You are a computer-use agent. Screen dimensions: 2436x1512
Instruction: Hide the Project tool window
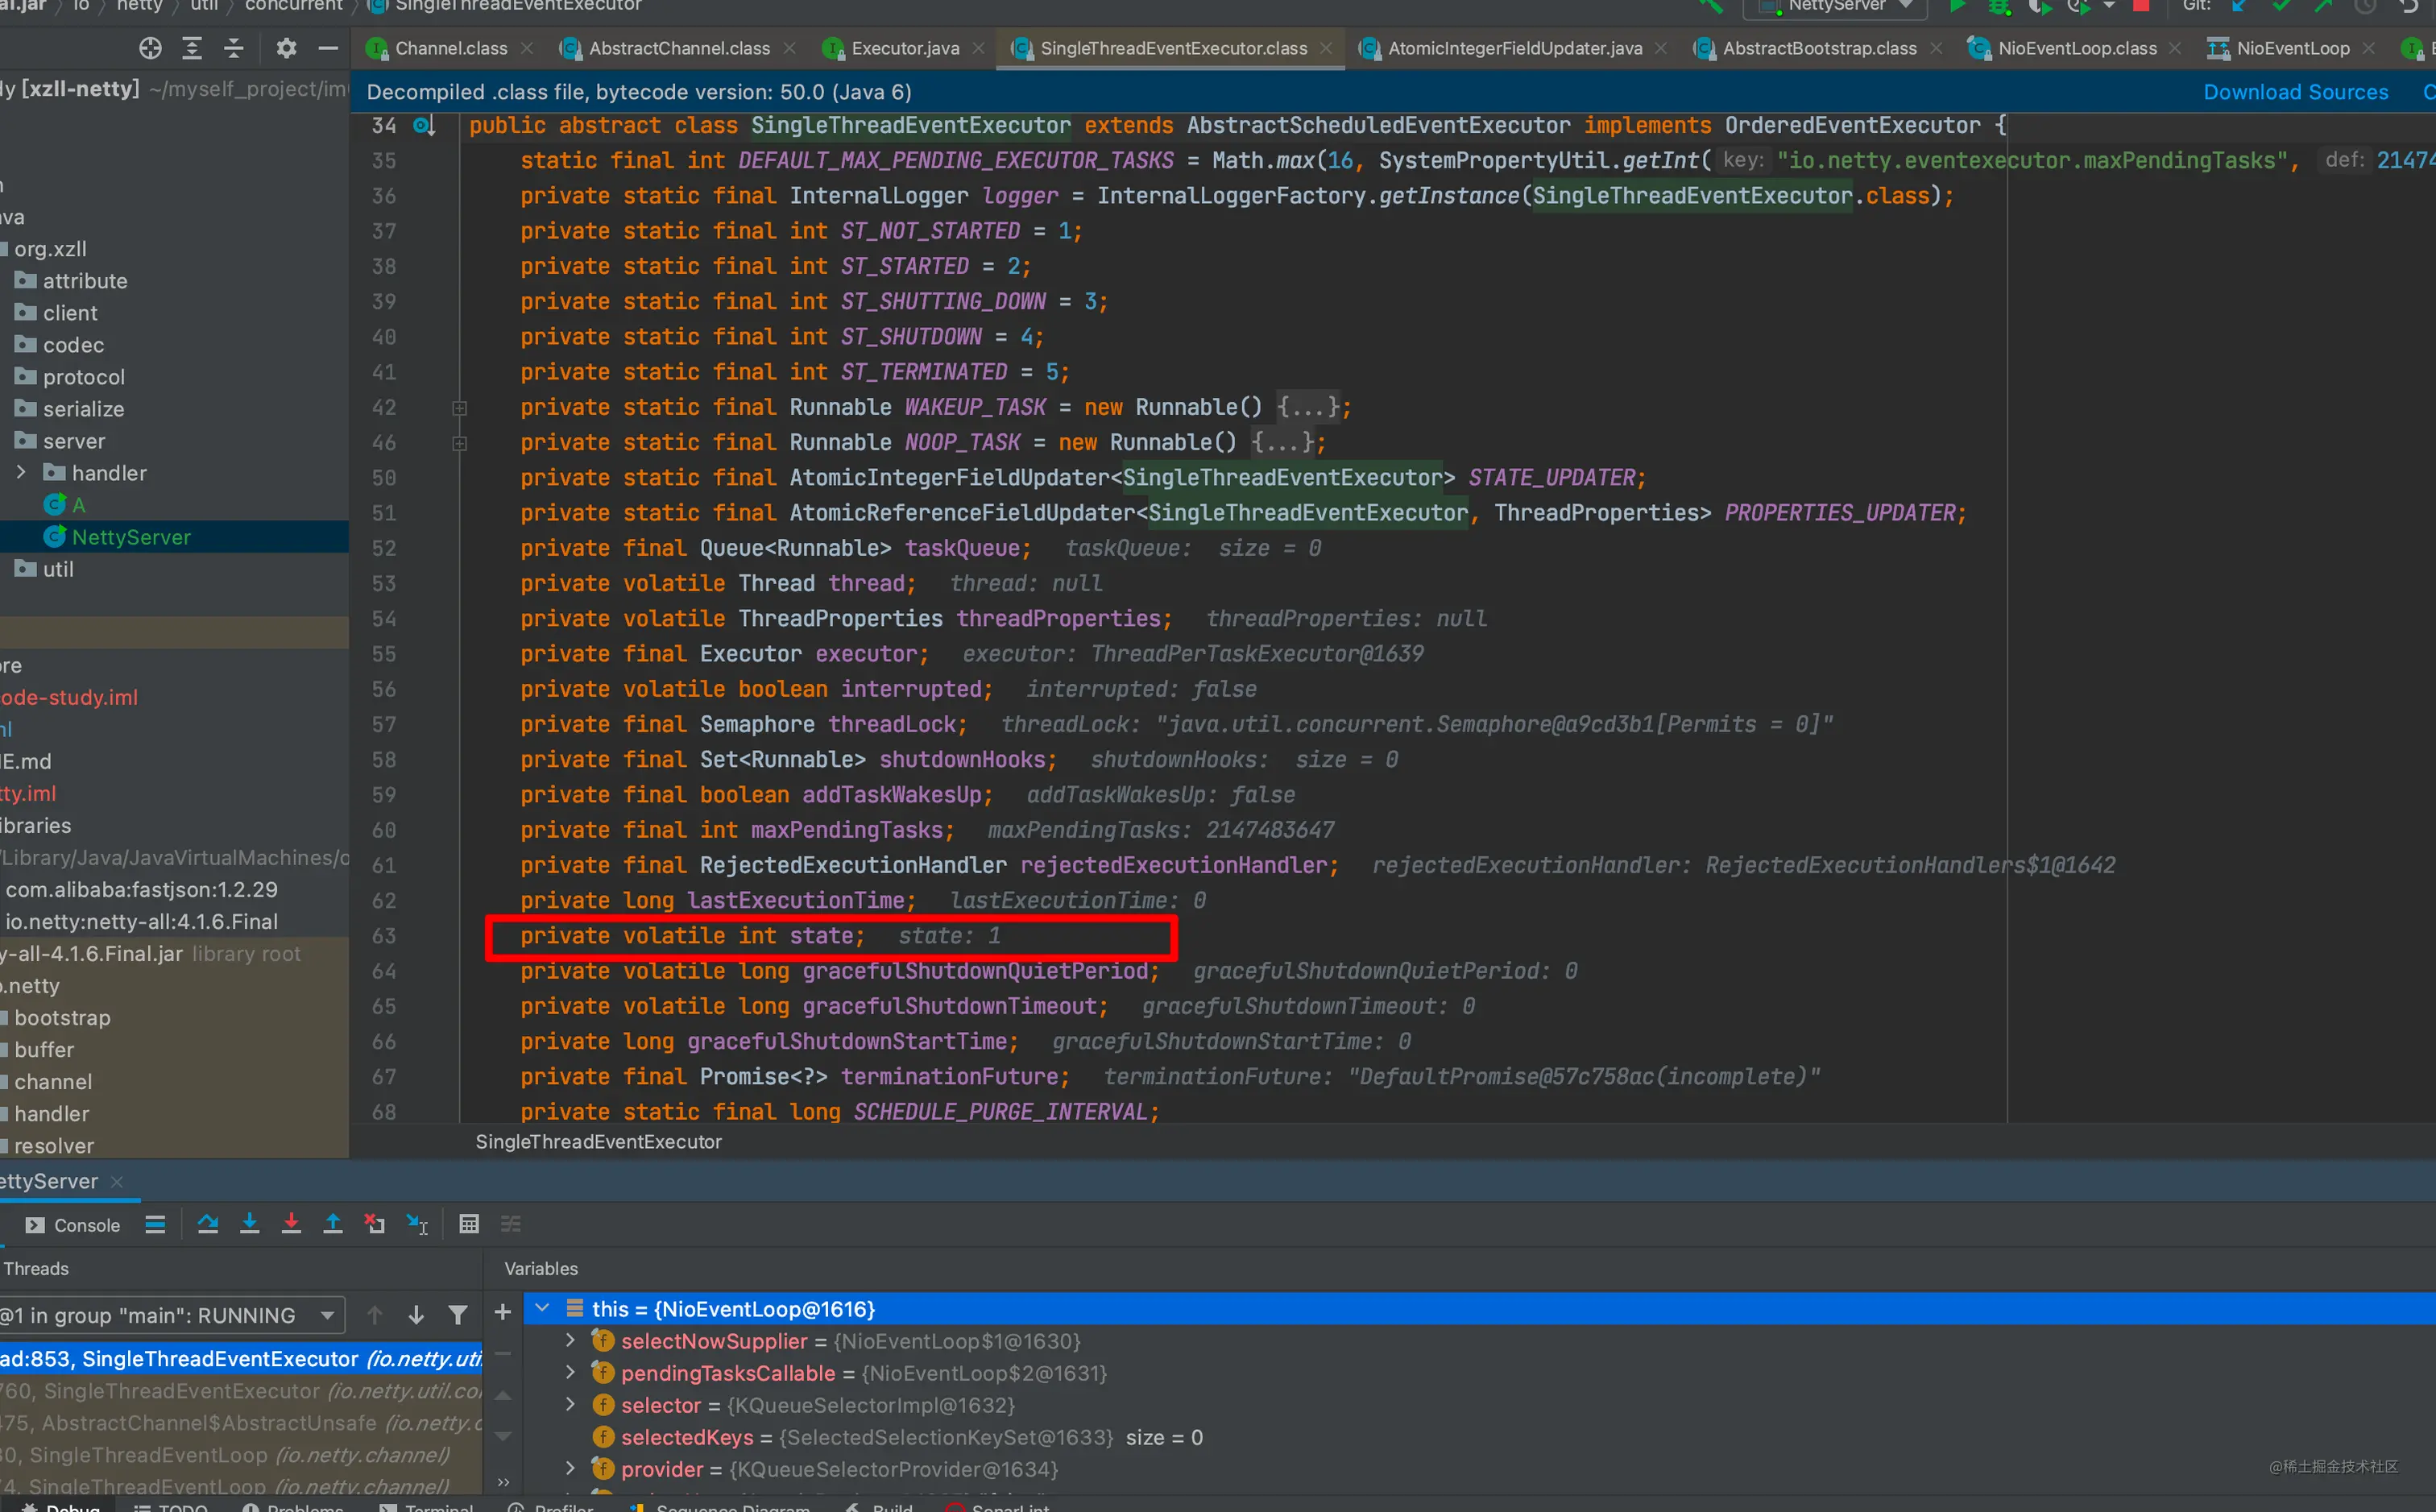click(328, 47)
